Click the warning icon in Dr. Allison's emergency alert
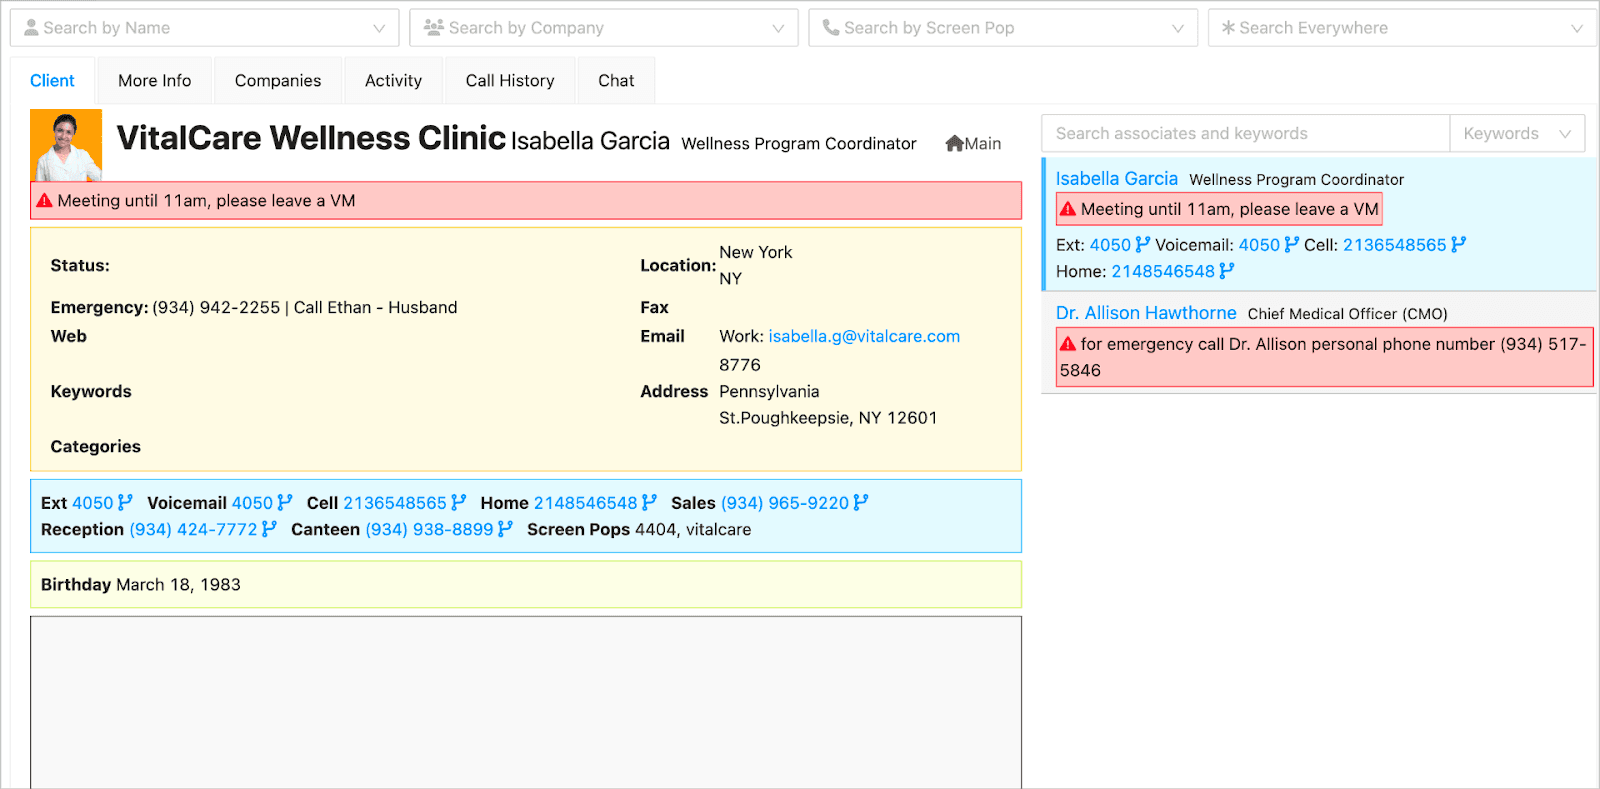Screen dimensions: 1600x789 tap(1068, 344)
